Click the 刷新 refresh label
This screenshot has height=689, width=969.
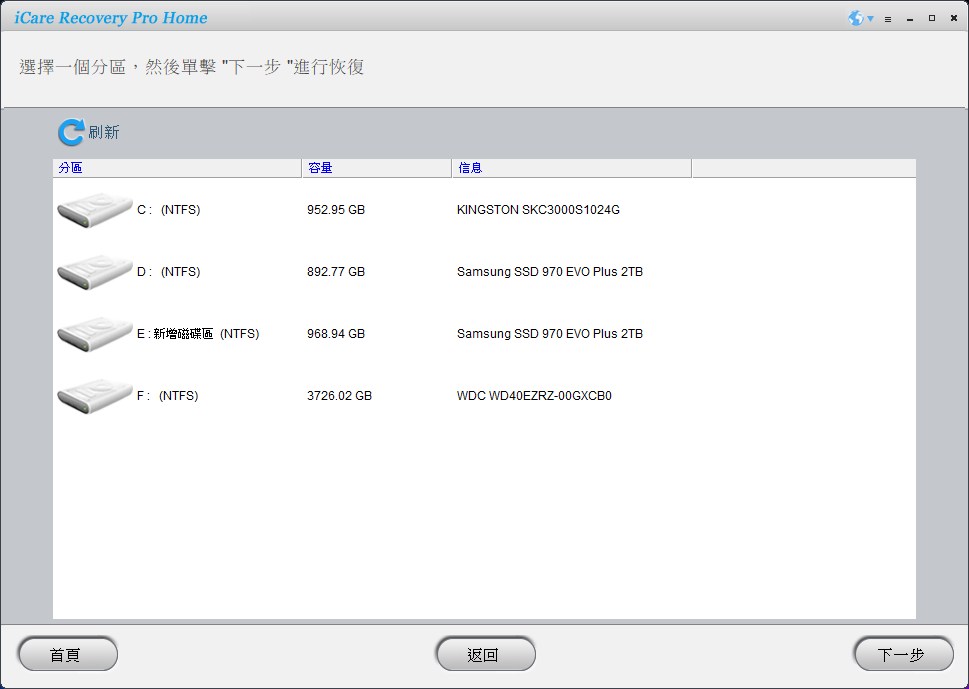click(x=104, y=132)
